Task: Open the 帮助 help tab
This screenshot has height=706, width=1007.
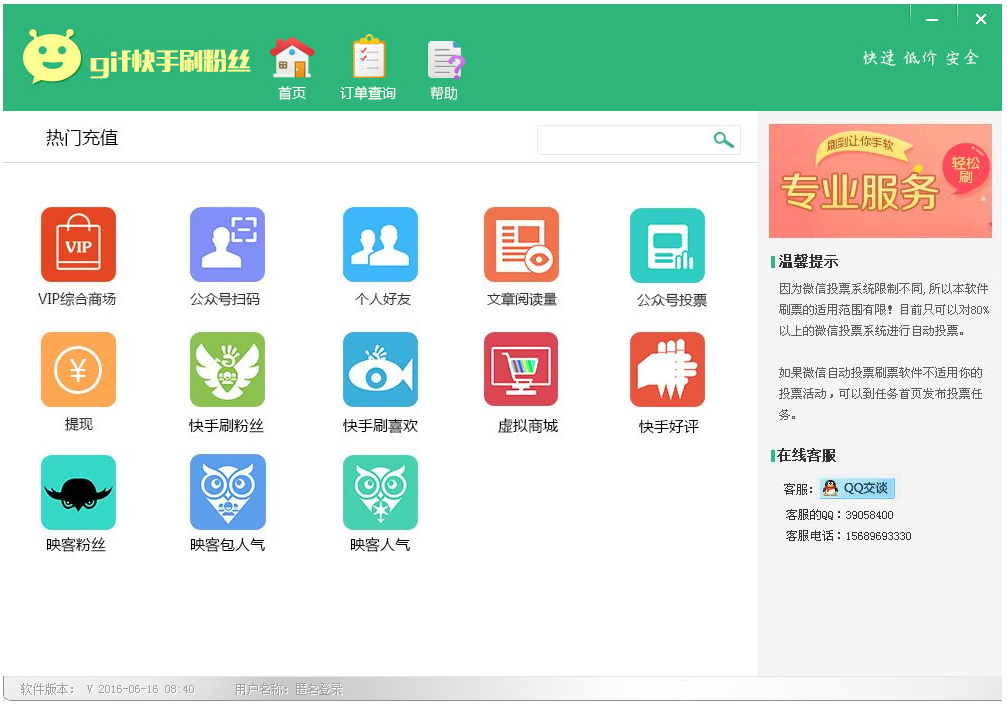Action: (444, 67)
